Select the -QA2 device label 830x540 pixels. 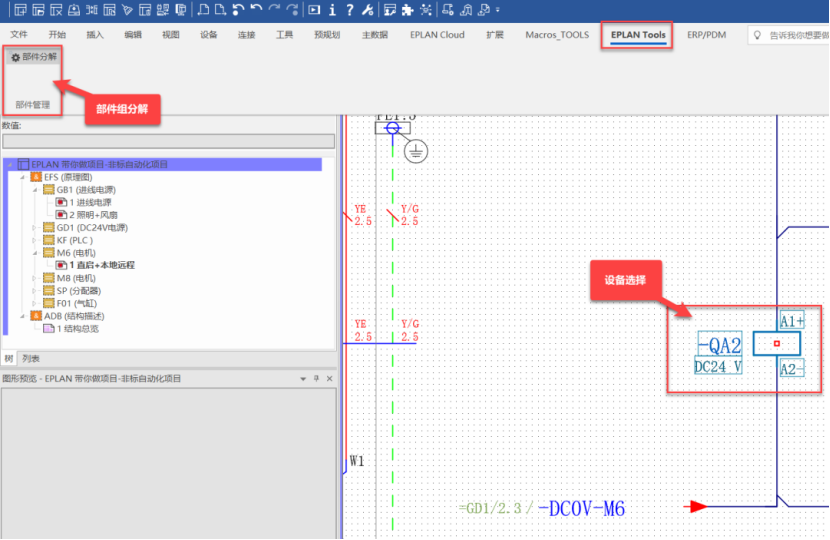[720, 345]
